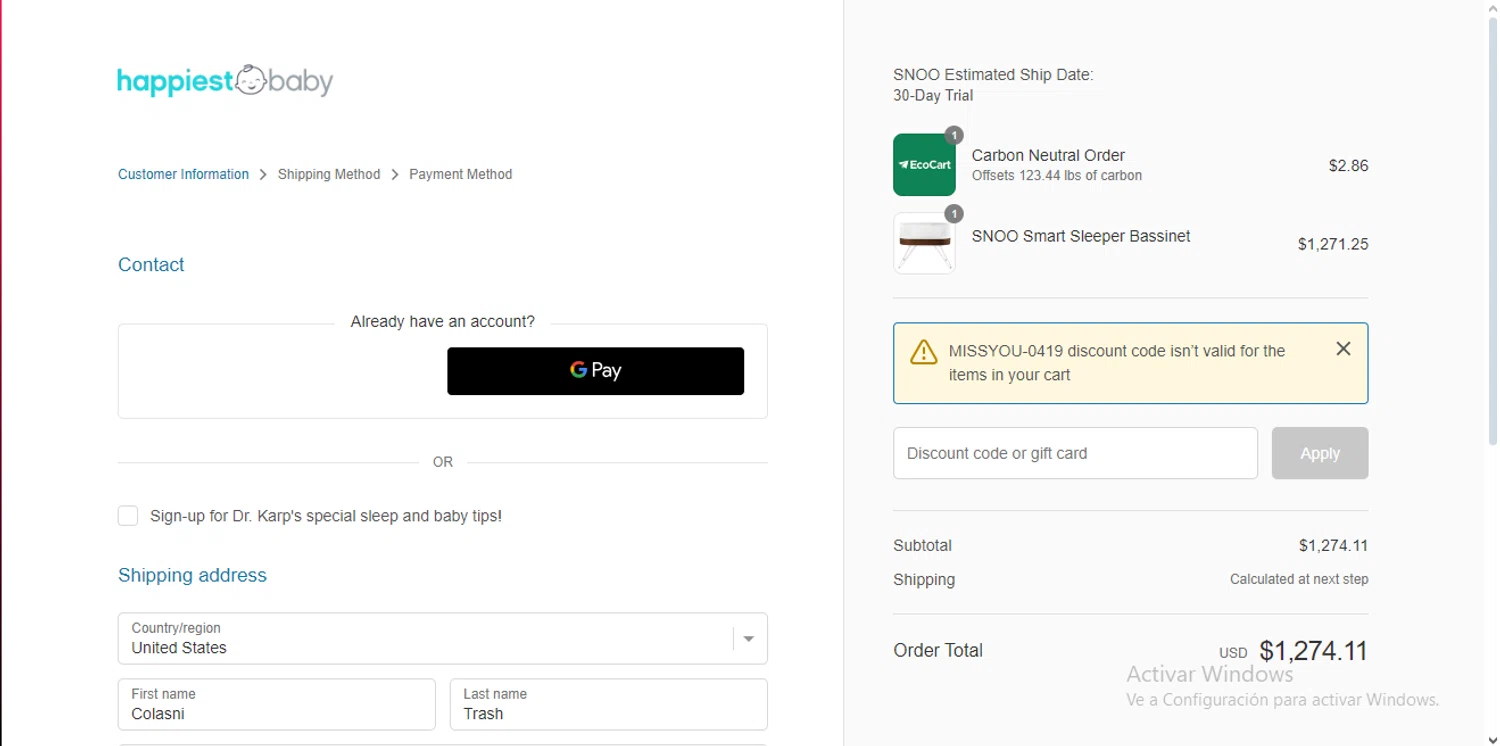1500x746 pixels.
Task: Click the Happiest Baby logo
Action: point(225,81)
